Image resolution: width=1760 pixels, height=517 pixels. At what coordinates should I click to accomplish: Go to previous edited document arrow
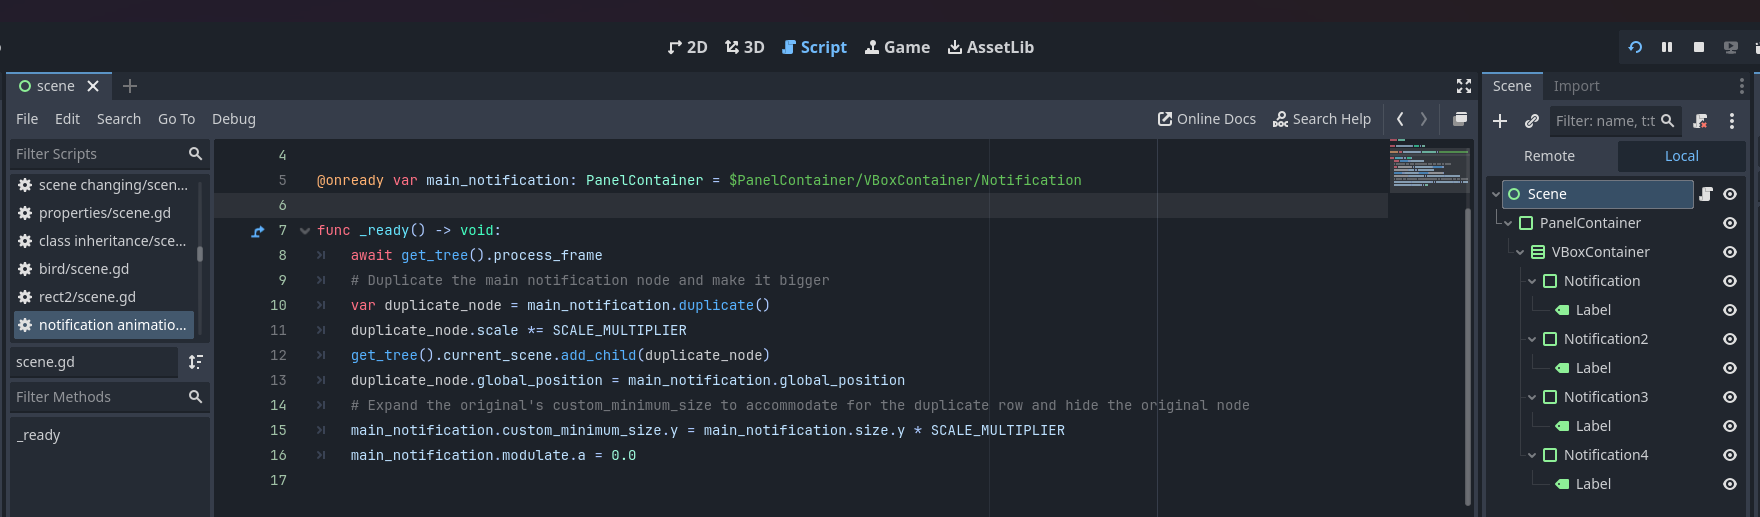click(x=1400, y=119)
